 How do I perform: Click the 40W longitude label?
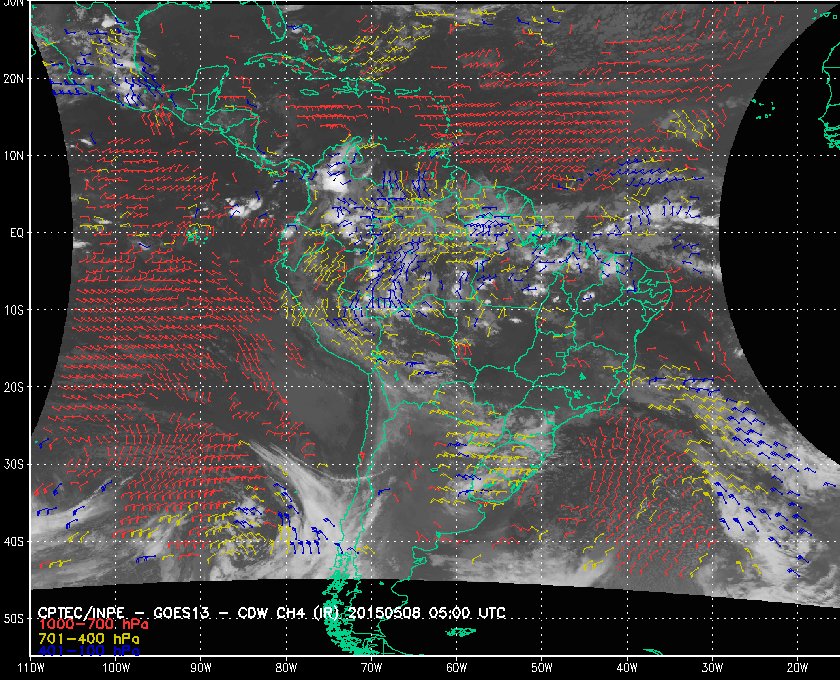(x=627, y=668)
